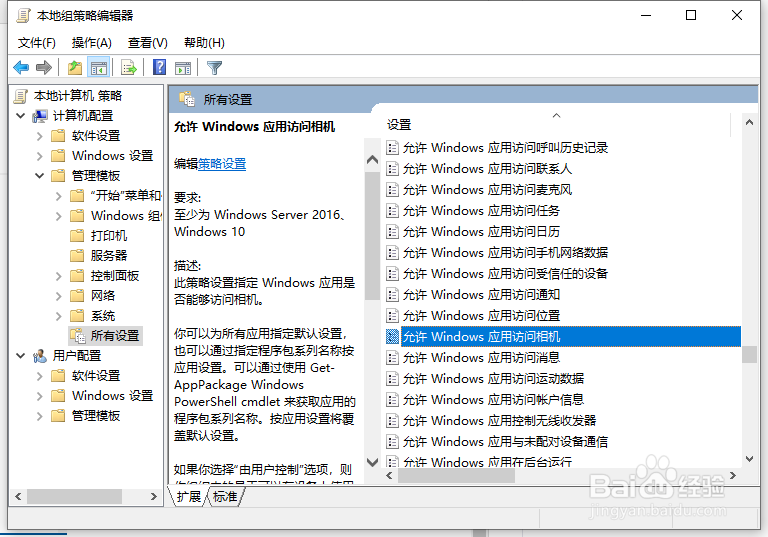Click the policy icon beside 允许 Windows 应用访问运动数据
This screenshot has height=537, width=768.
coord(392,379)
